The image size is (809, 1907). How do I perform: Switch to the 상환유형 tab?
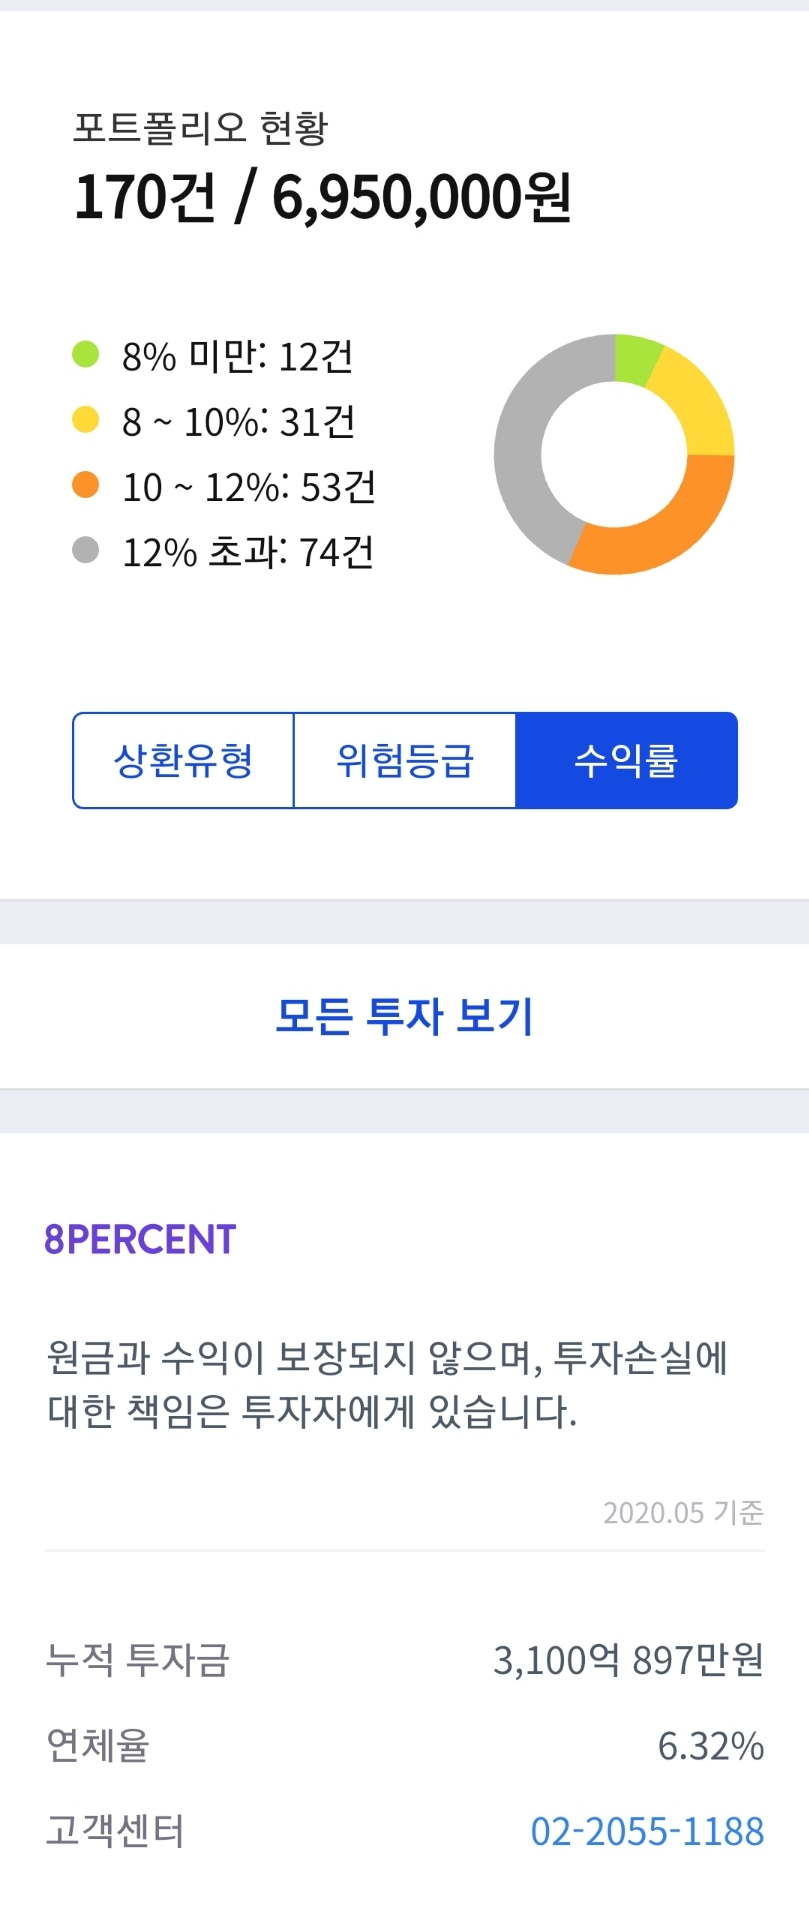(183, 761)
